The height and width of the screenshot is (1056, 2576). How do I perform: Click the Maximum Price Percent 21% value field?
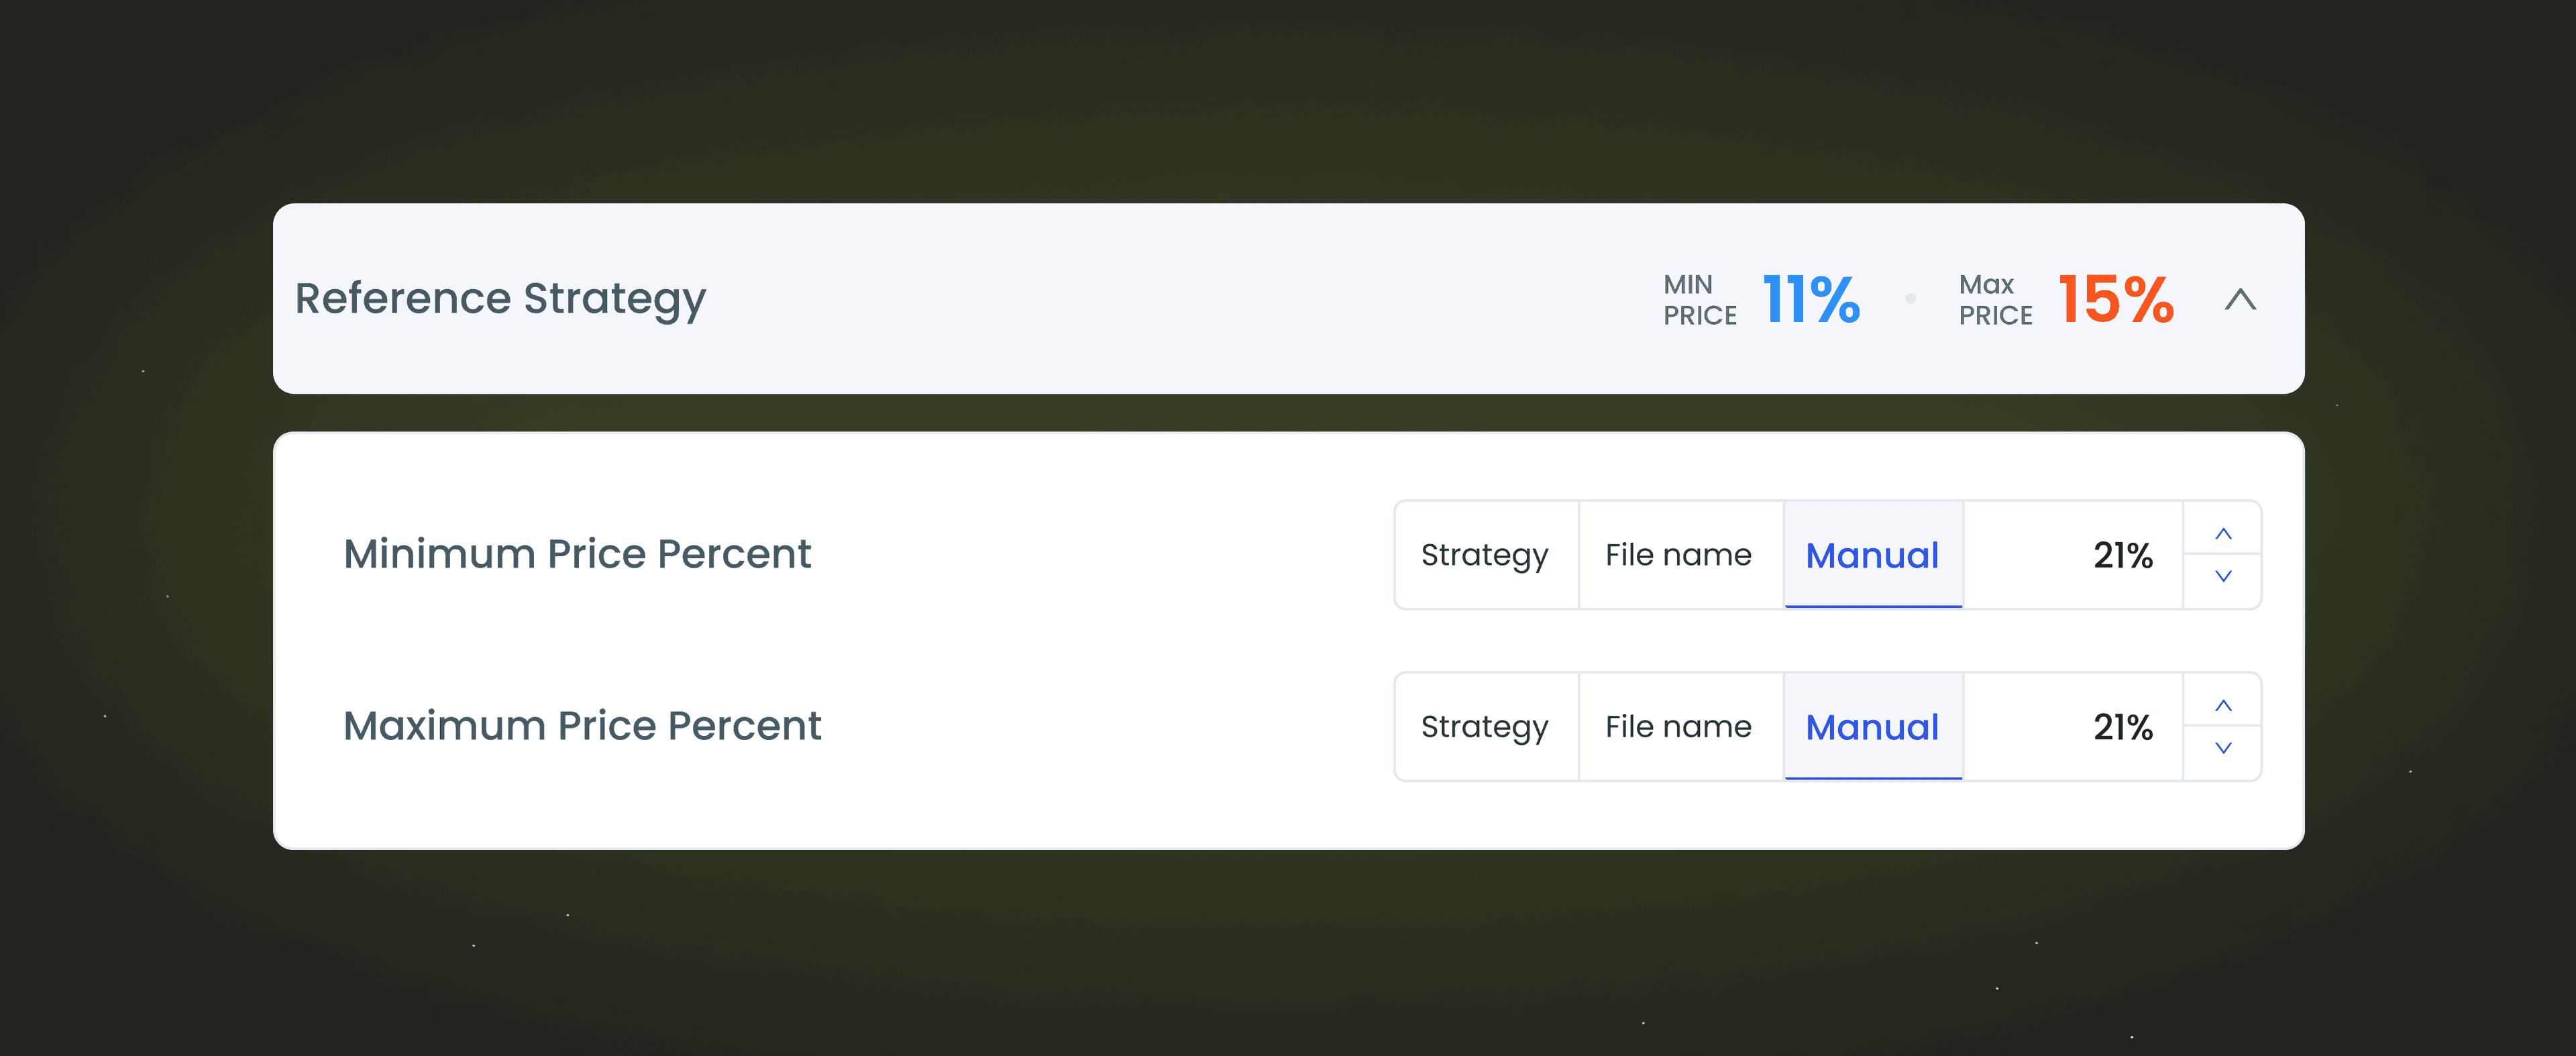click(2073, 727)
